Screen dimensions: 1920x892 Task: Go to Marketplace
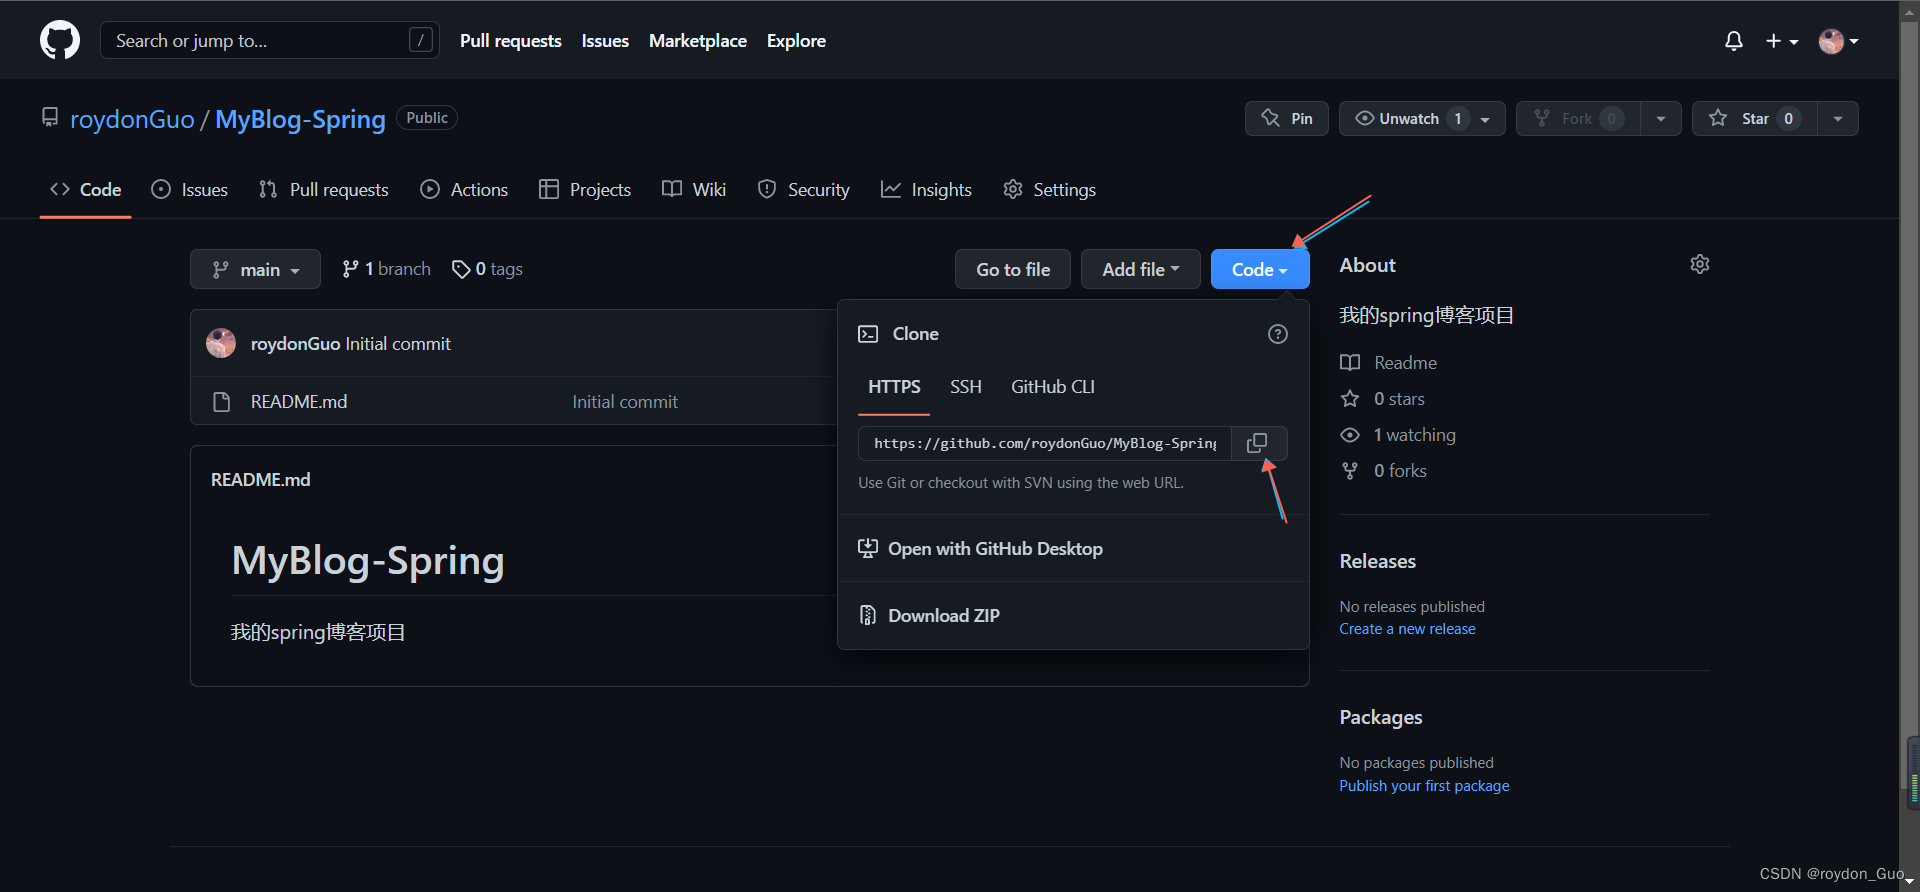click(x=698, y=41)
